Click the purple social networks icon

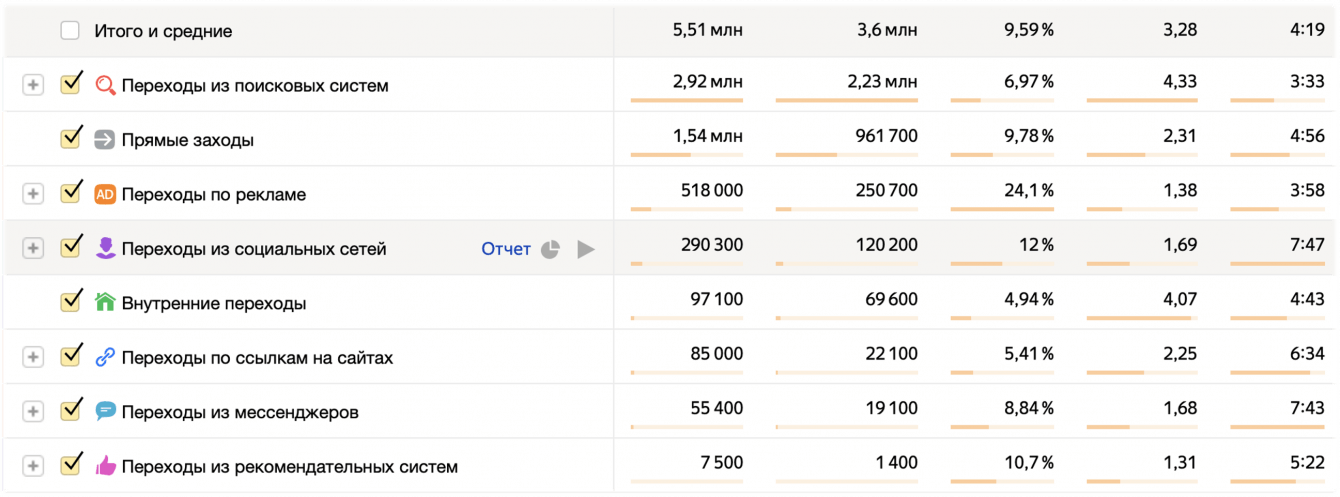105,248
